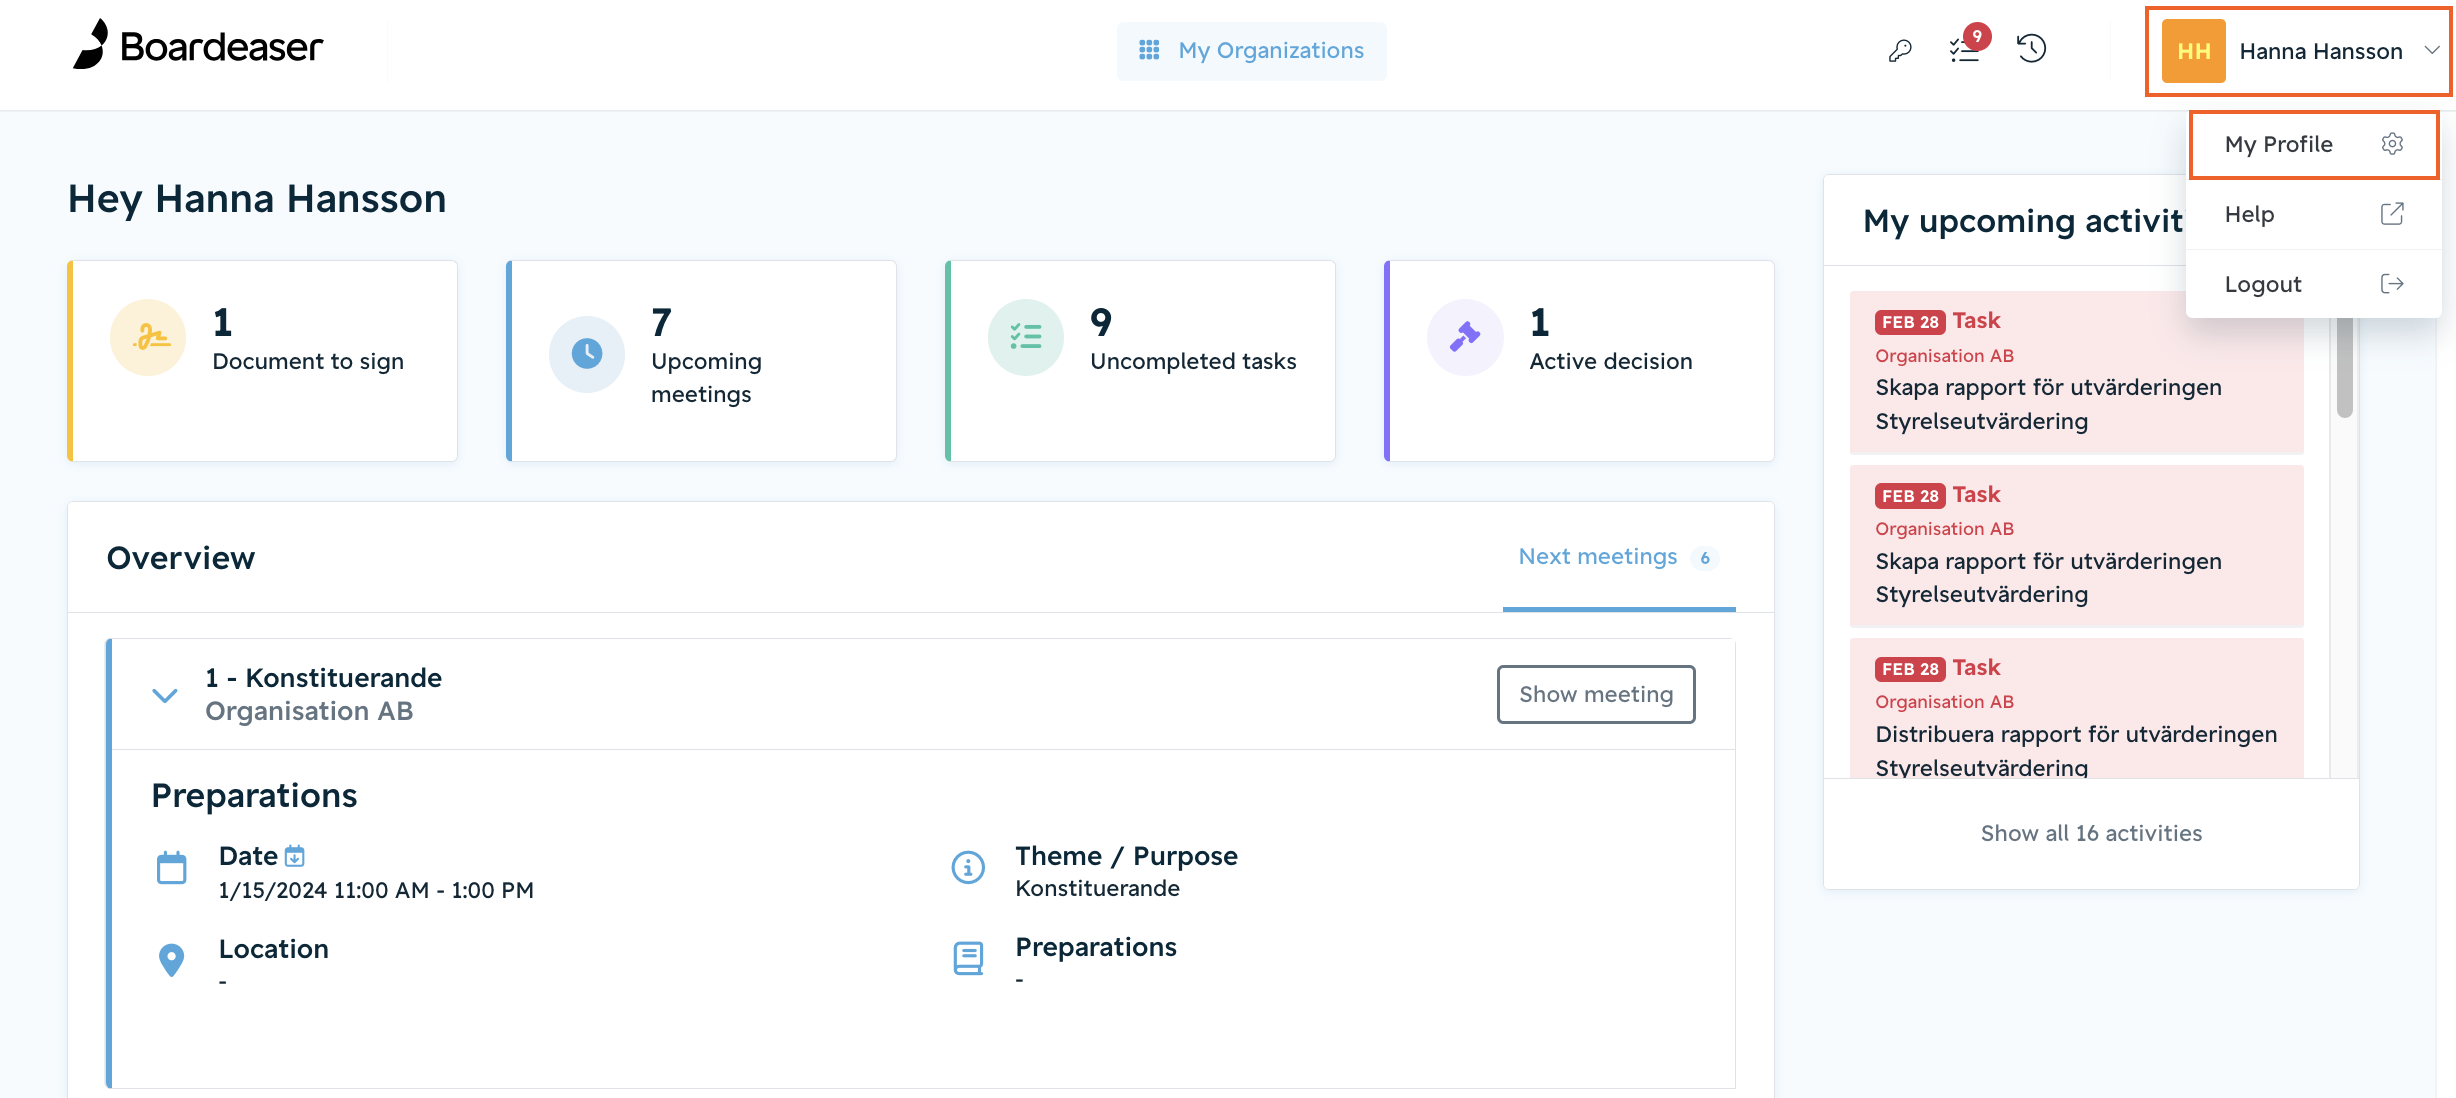Open the history clock icon
This screenshot has width=2456, height=1098.
(2031, 49)
